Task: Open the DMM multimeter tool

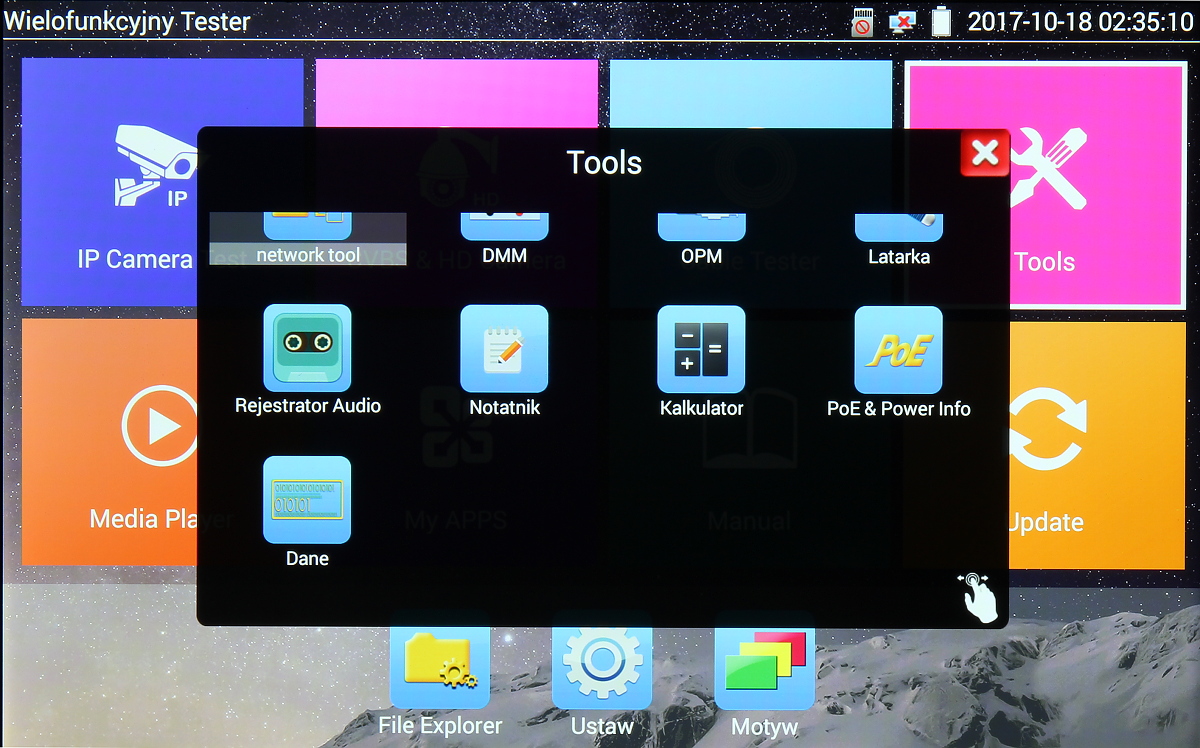Action: pos(504,239)
